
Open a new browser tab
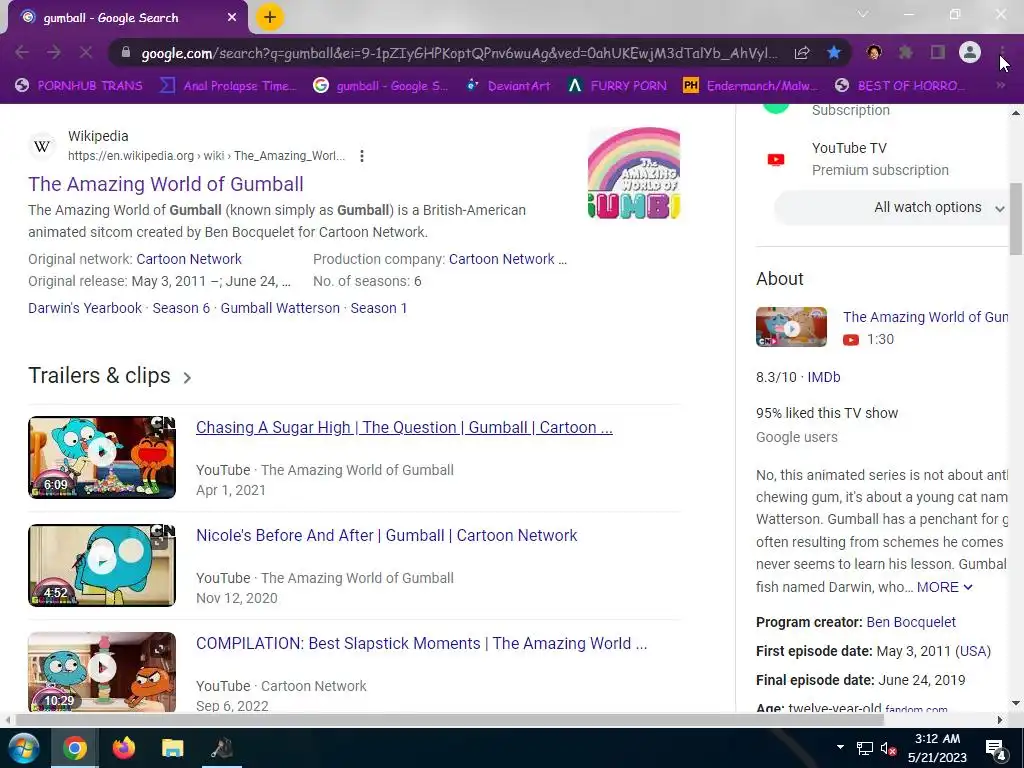(x=270, y=17)
